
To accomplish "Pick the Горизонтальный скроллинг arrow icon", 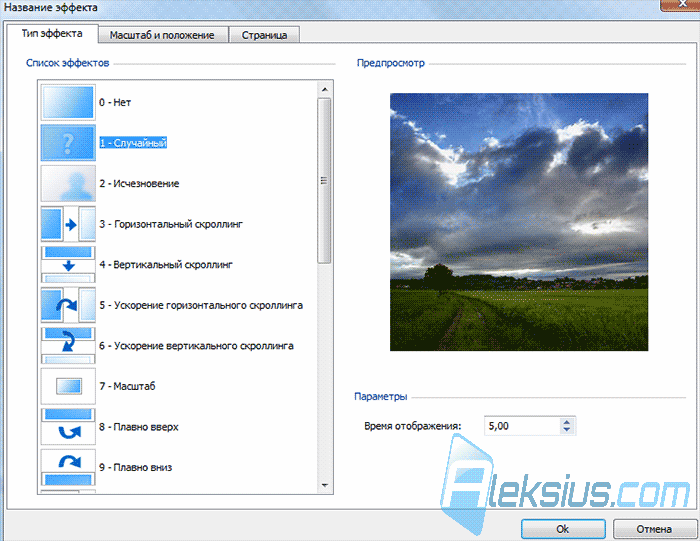I will (68, 224).
